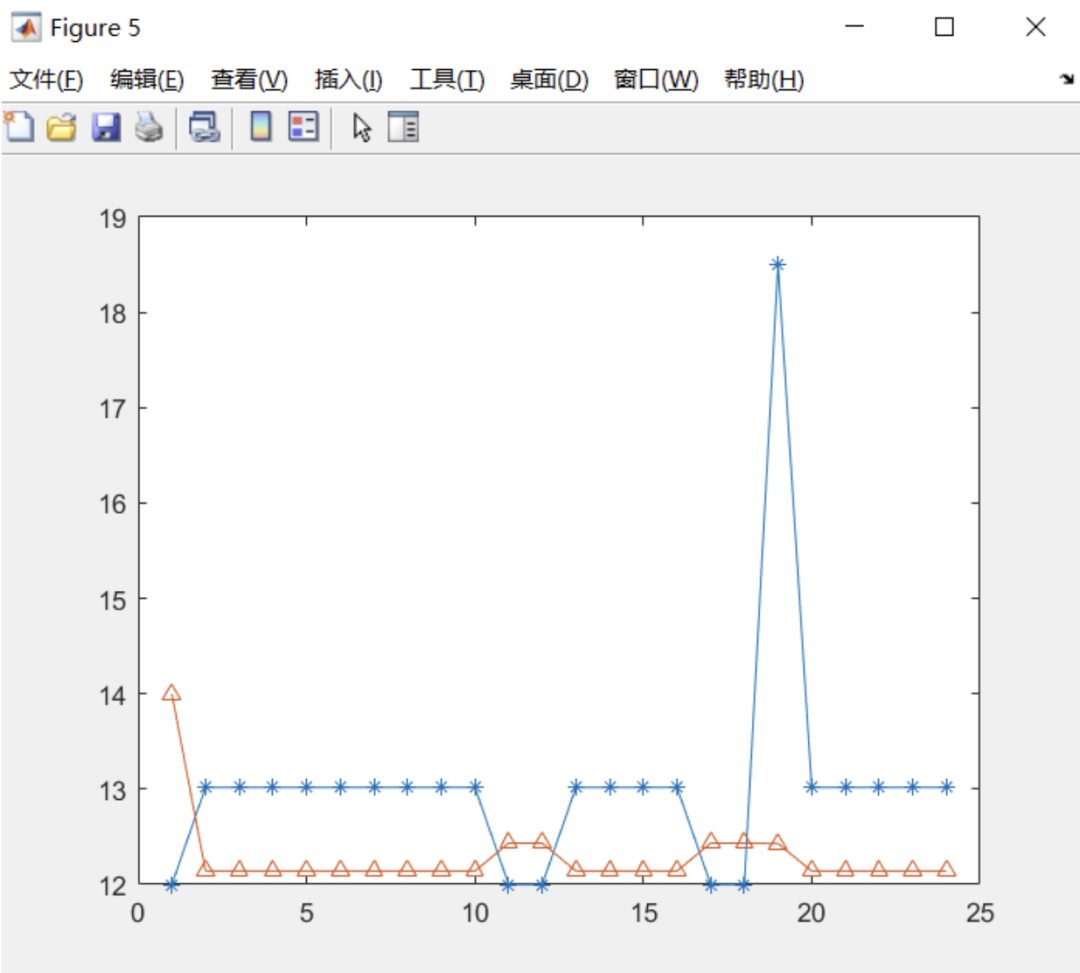Open a file with the folder icon
Viewport: 1080px width, 973px height.
[x=61, y=127]
